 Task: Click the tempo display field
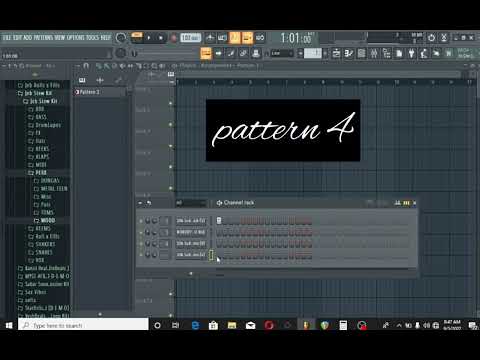191,38
